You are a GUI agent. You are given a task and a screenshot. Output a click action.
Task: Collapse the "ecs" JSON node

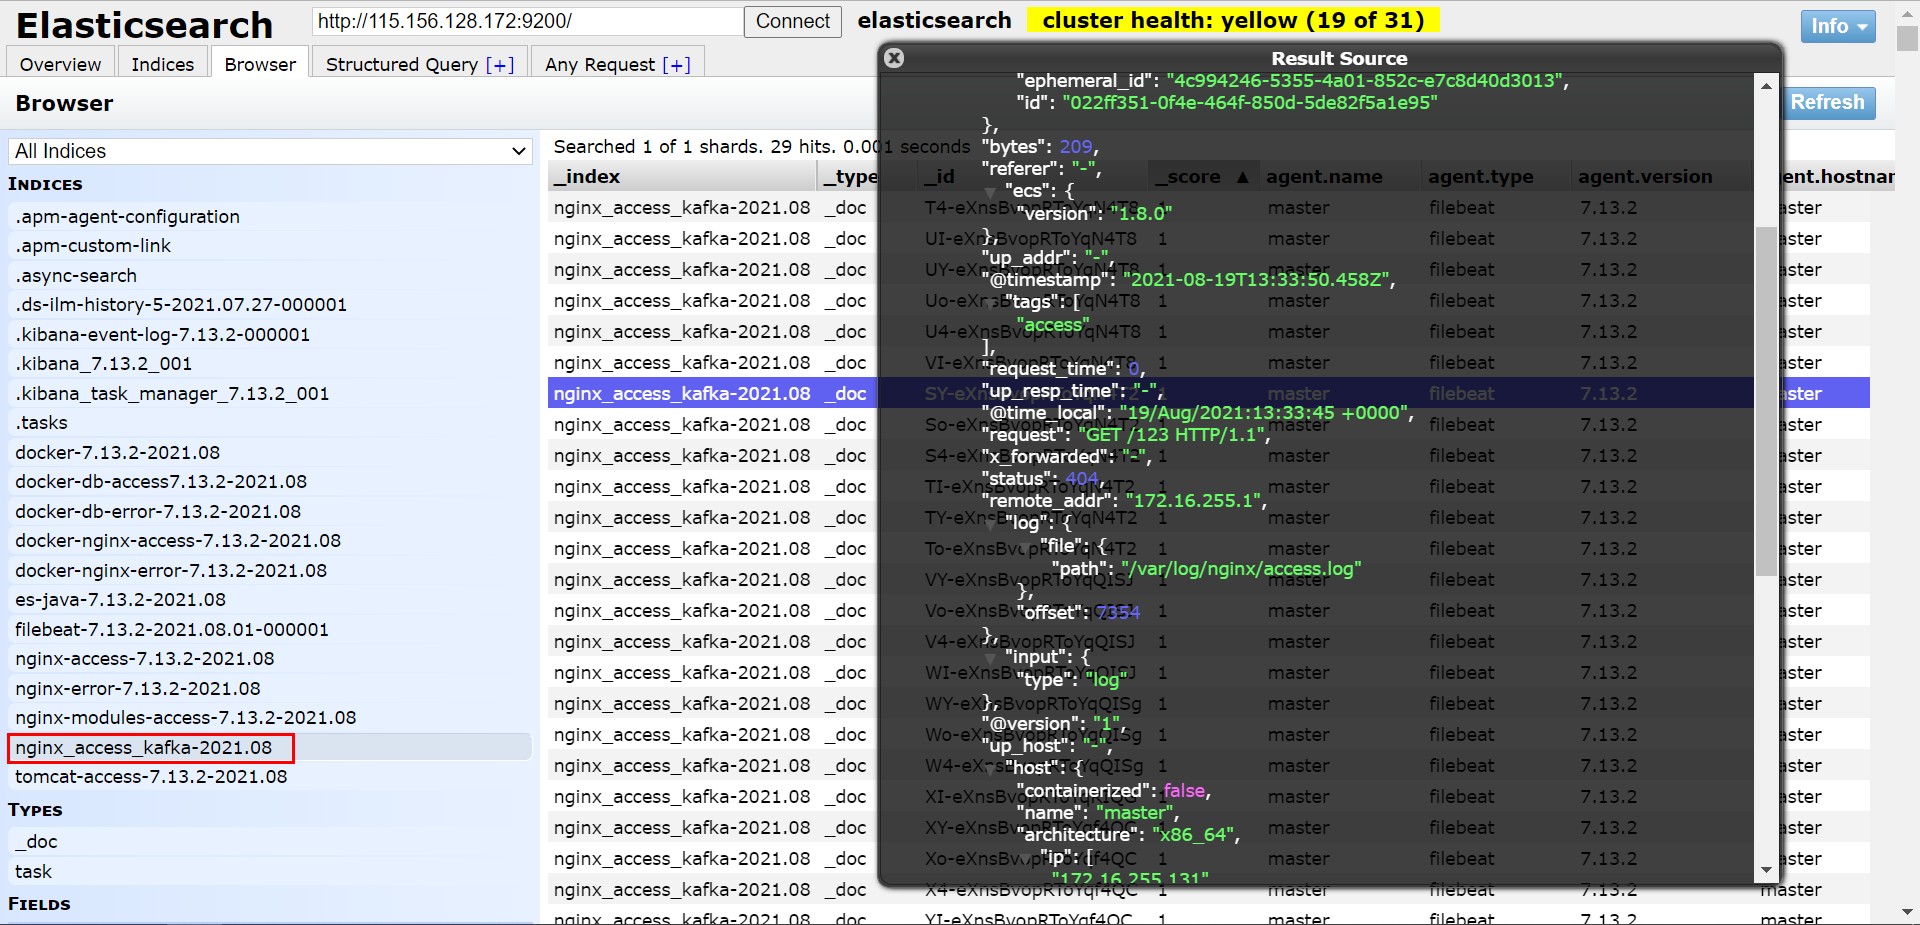coord(990,191)
